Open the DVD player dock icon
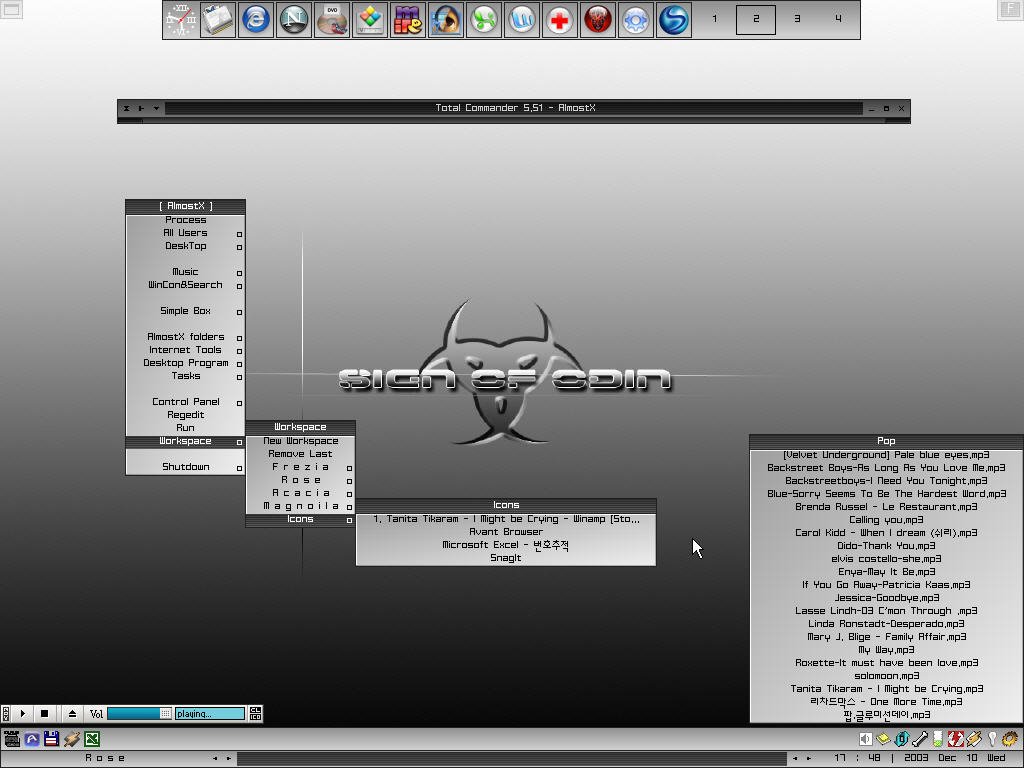1024x768 pixels. pos(332,20)
